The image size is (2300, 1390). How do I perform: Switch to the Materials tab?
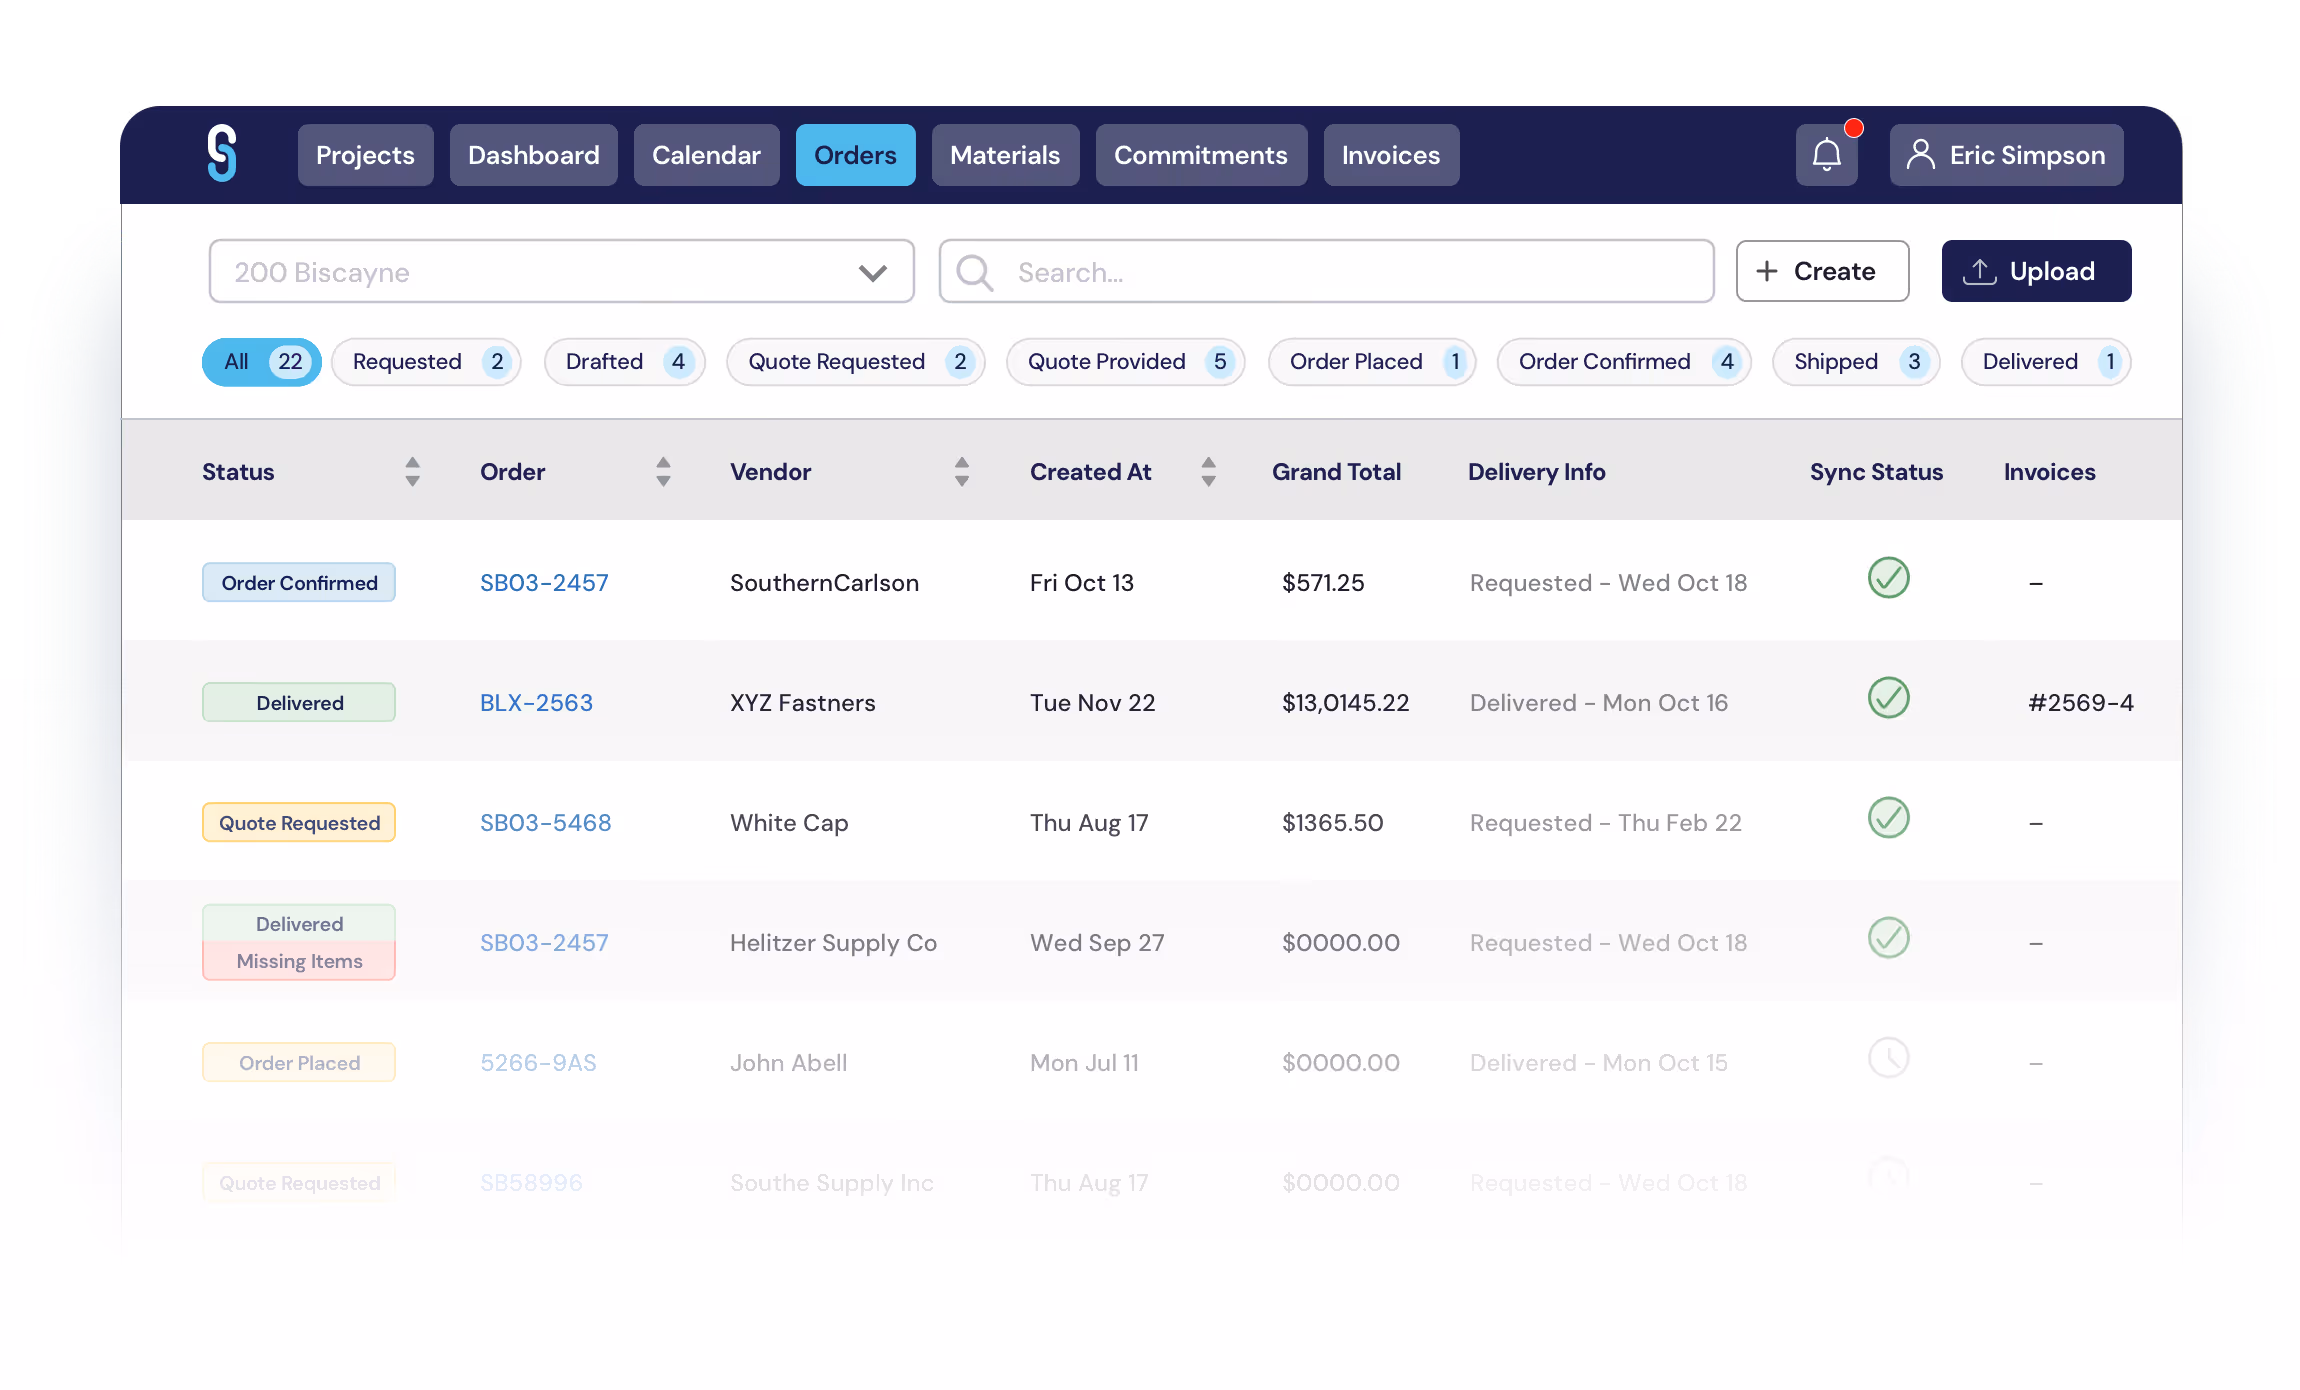tap(1004, 155)
